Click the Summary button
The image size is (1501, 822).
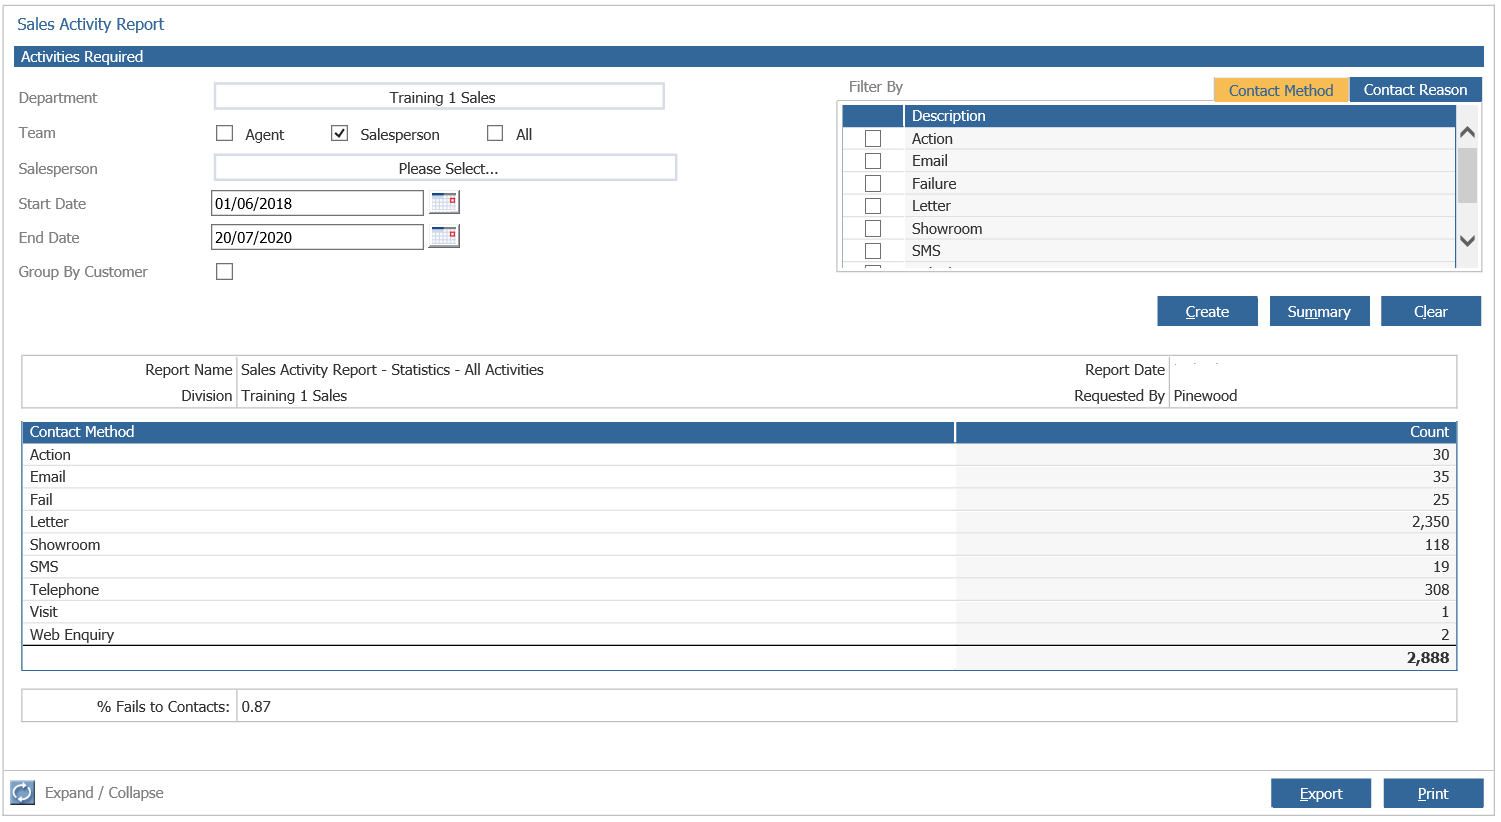click(1319, 311)
